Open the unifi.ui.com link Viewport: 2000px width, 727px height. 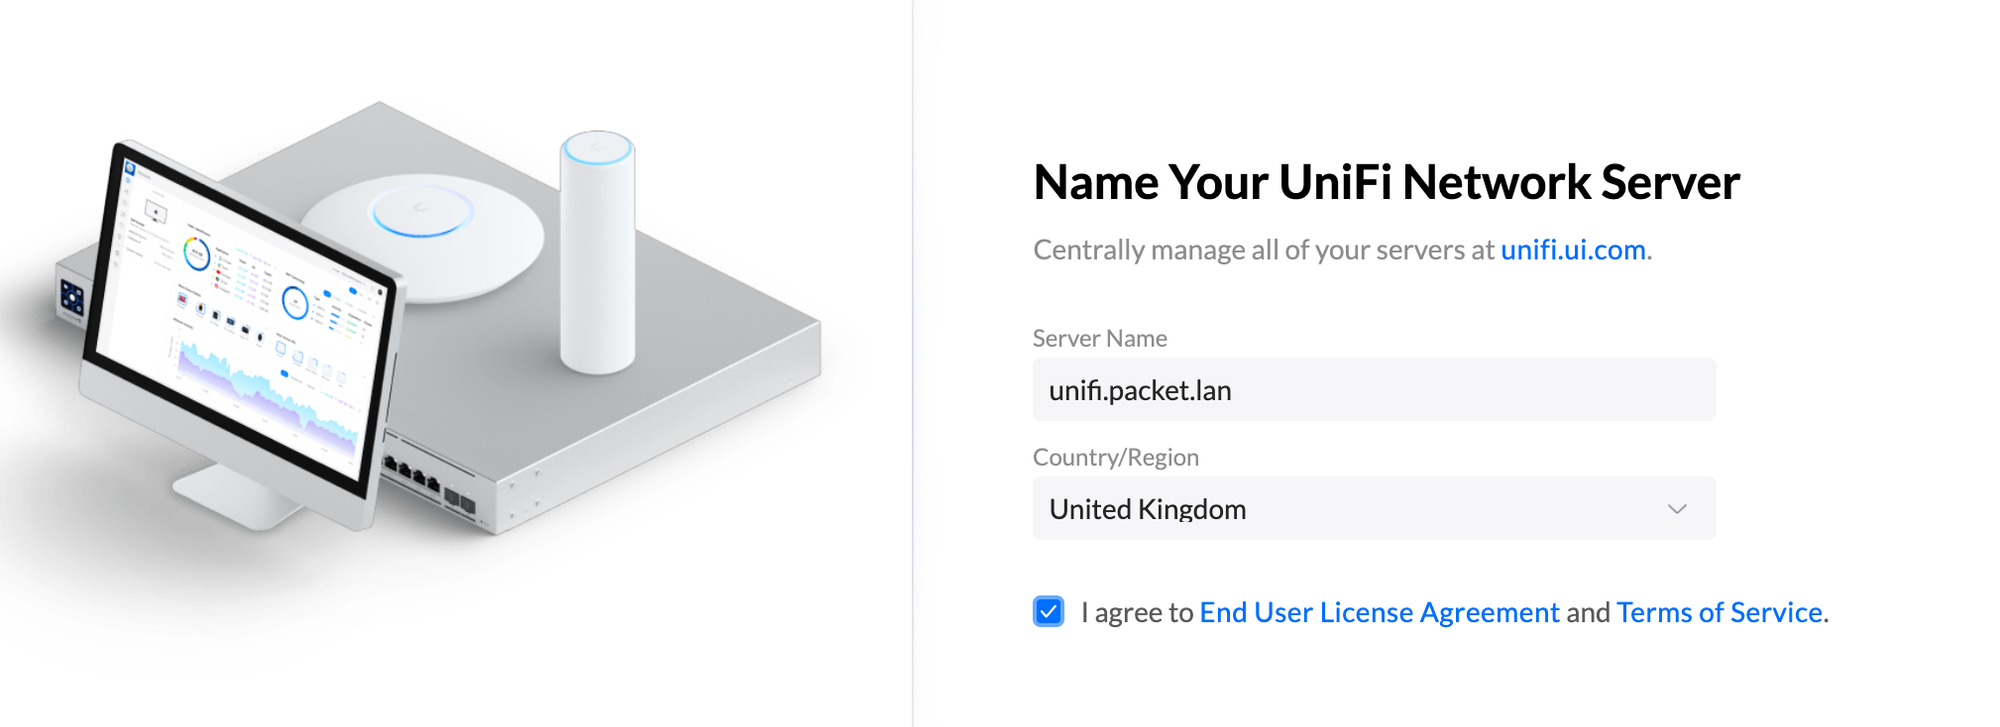click(x=1572, y=250)
